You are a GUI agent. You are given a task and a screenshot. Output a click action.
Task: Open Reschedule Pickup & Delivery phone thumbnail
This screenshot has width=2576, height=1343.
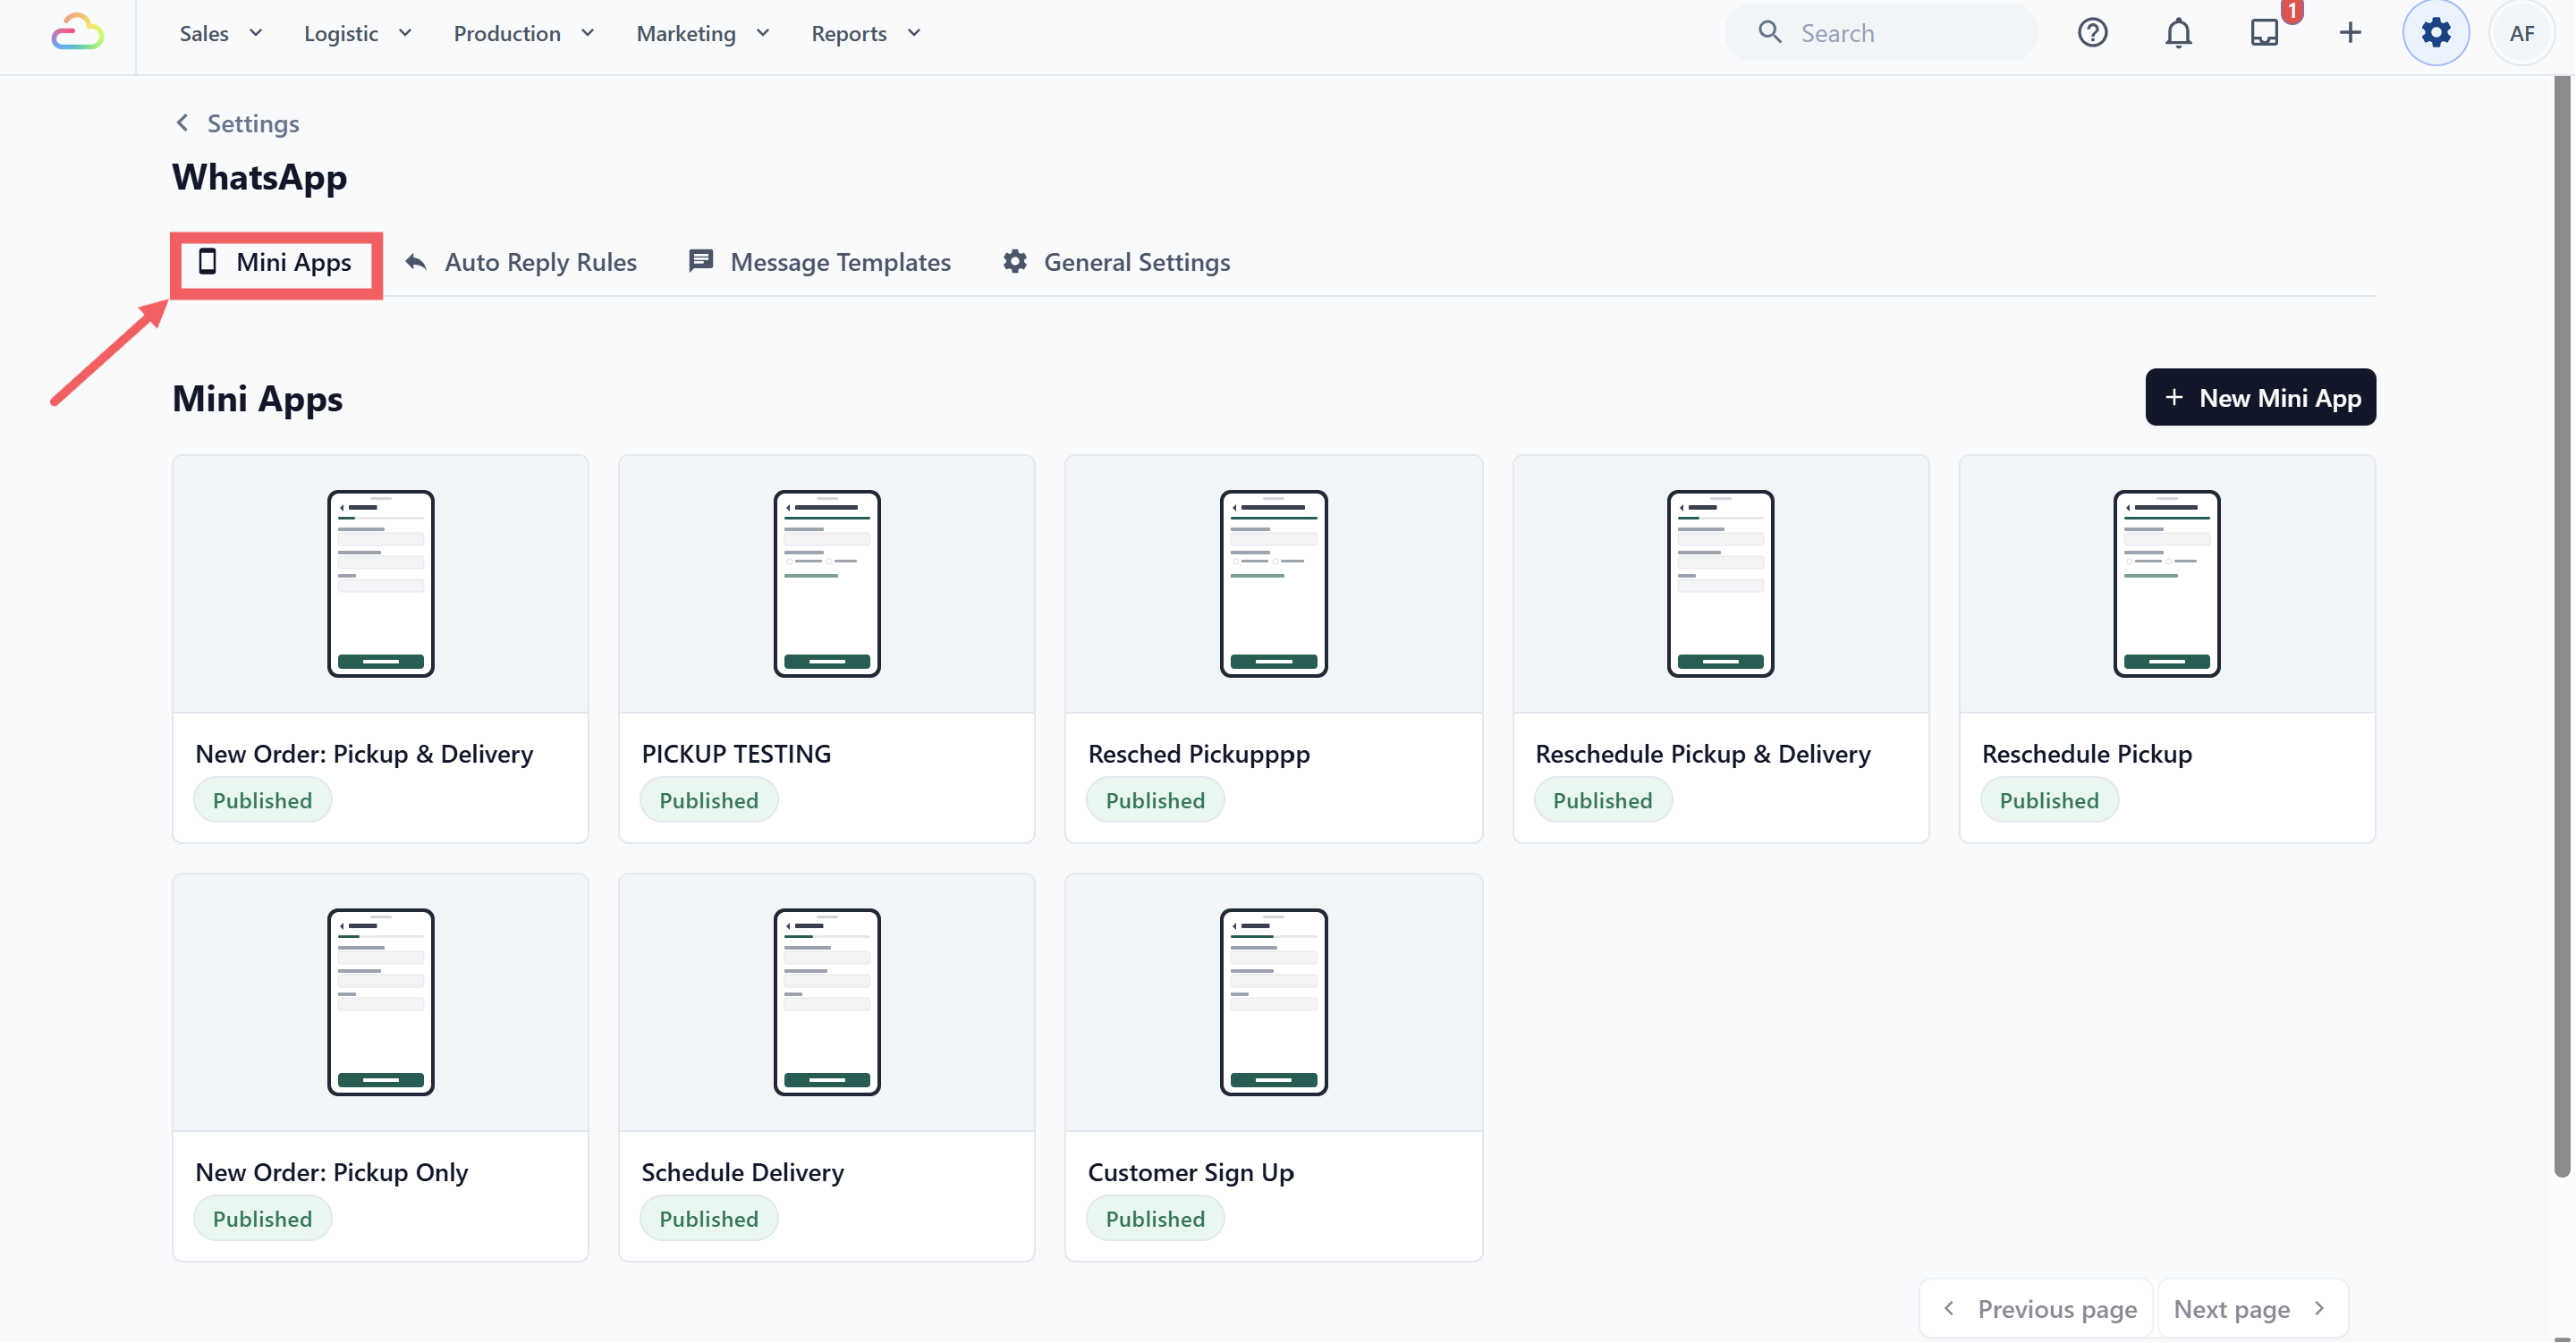pos(1720,583)
